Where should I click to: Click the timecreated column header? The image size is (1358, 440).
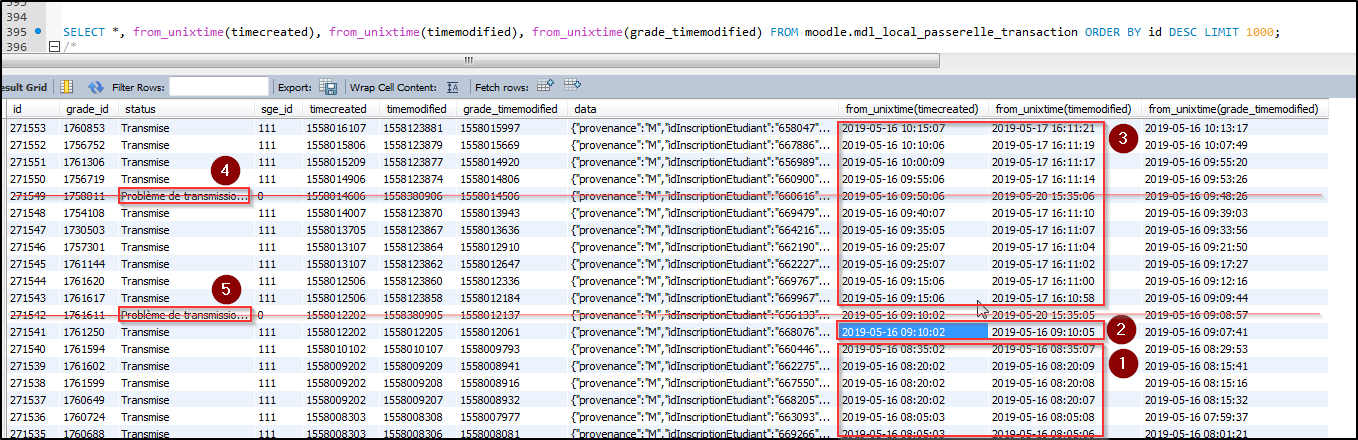click(338, 109)
